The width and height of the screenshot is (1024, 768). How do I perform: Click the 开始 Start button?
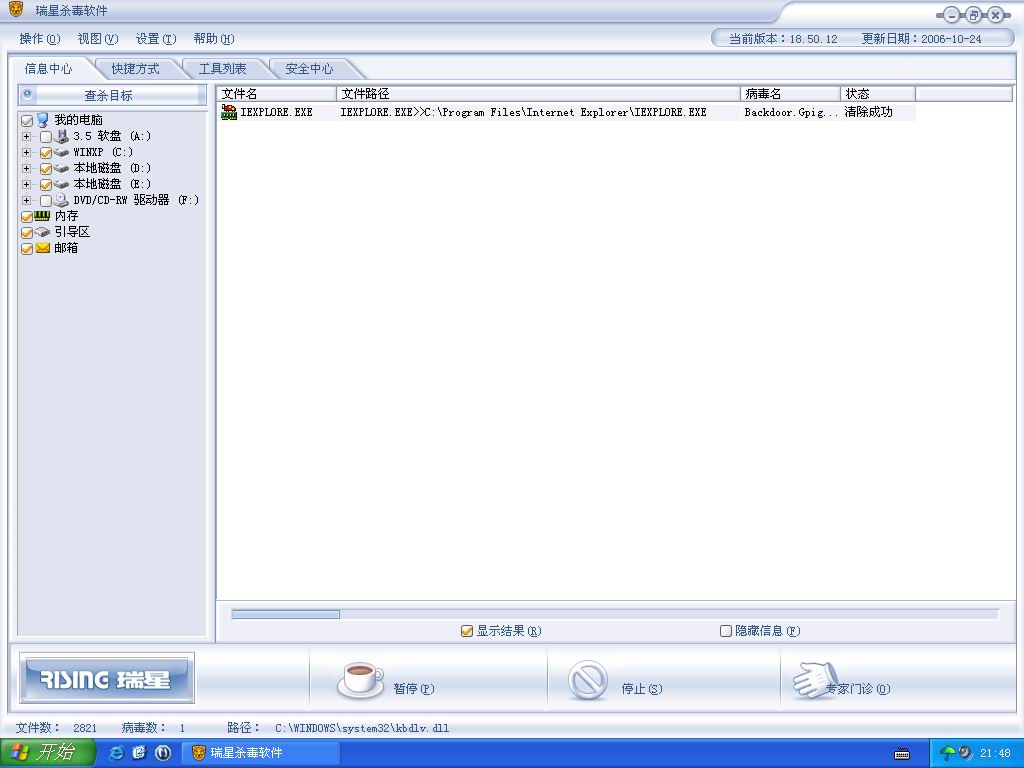point(48,753)
